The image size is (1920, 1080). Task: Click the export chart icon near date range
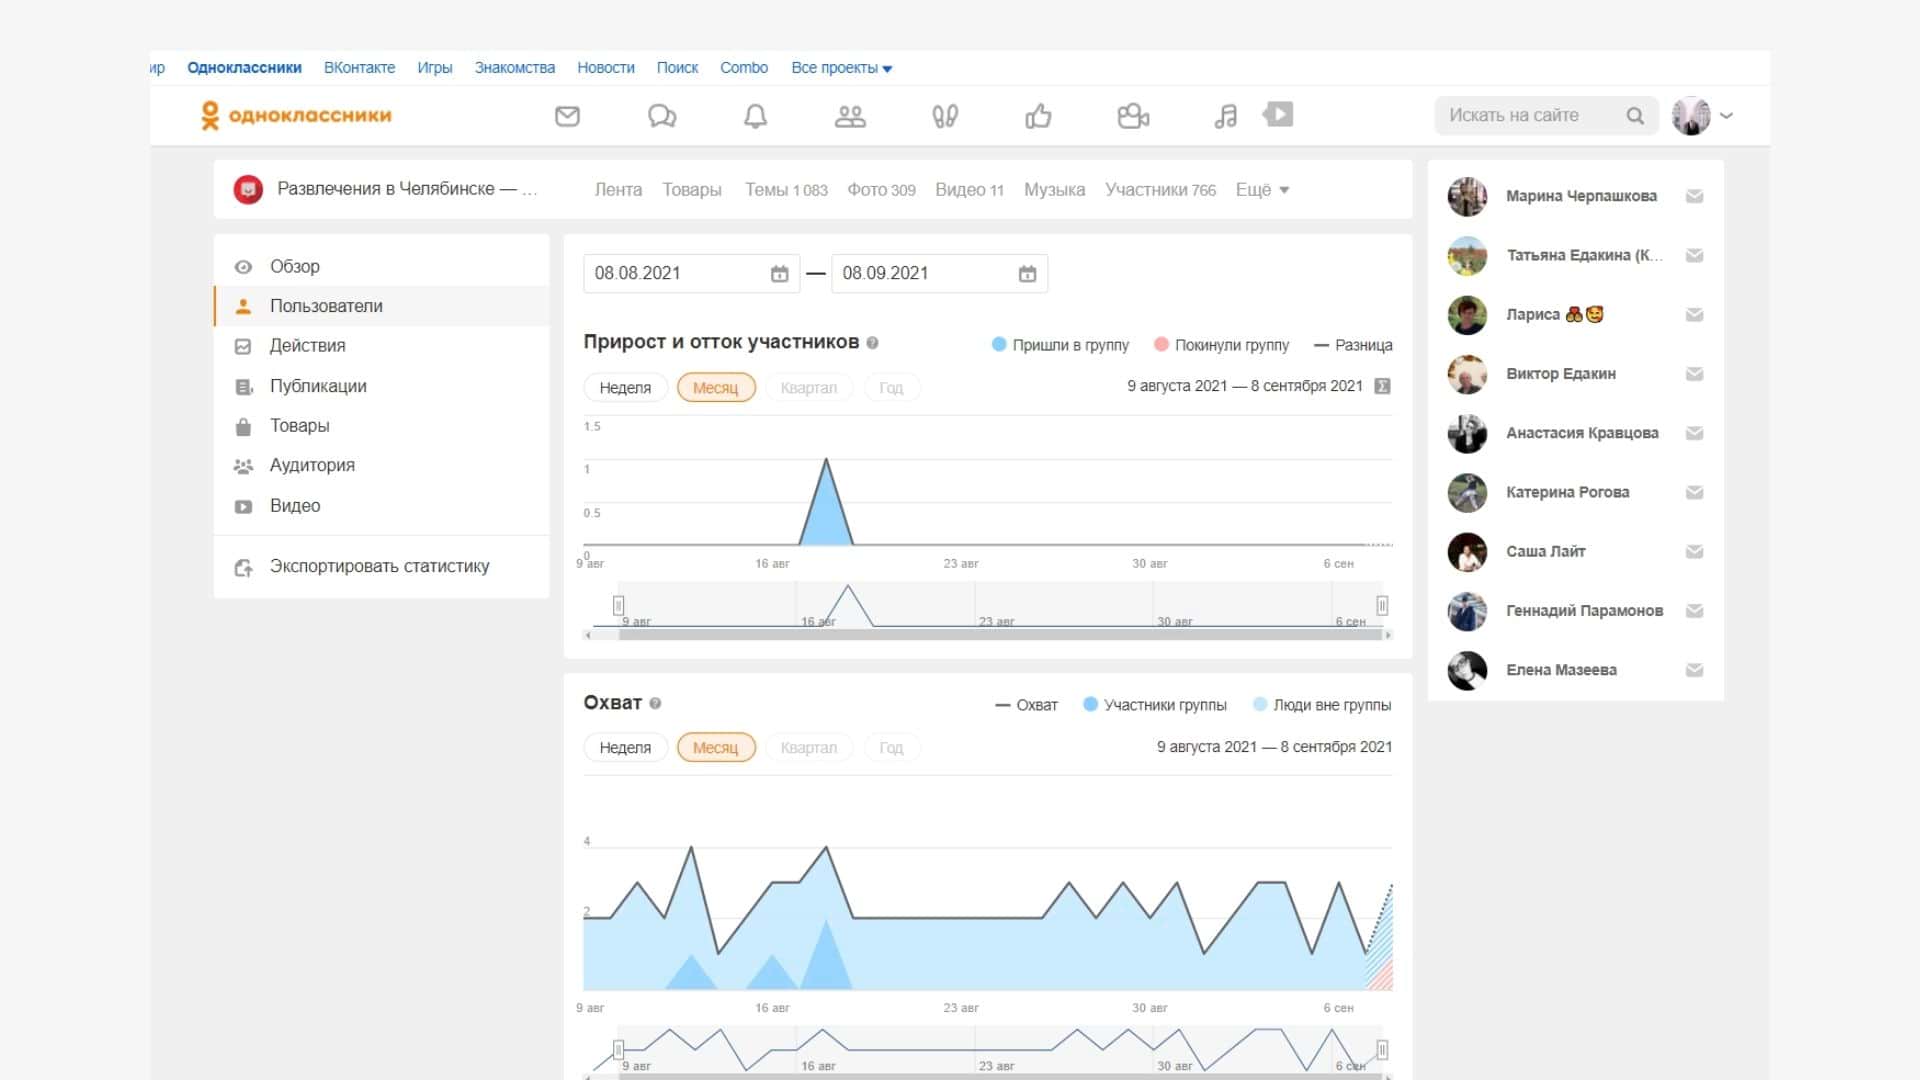[x=1382, y=386]
